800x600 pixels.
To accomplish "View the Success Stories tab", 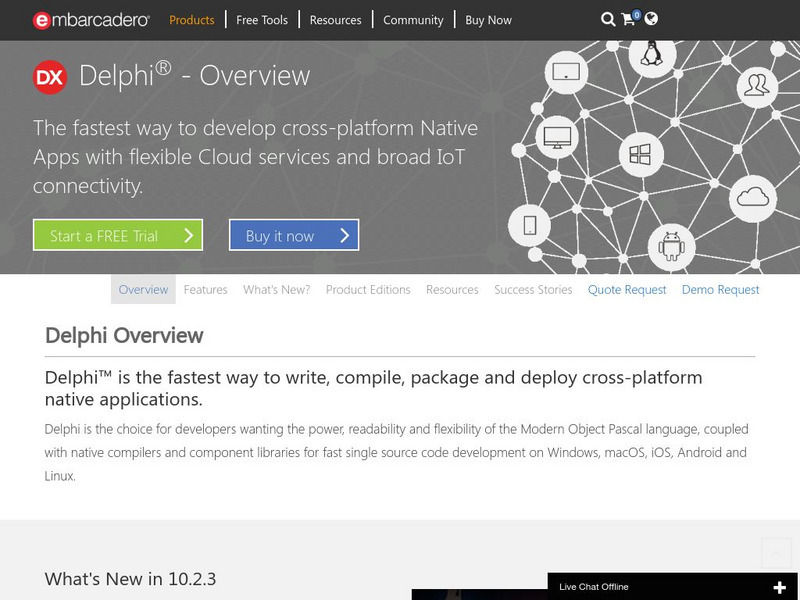I will point(533,289).
